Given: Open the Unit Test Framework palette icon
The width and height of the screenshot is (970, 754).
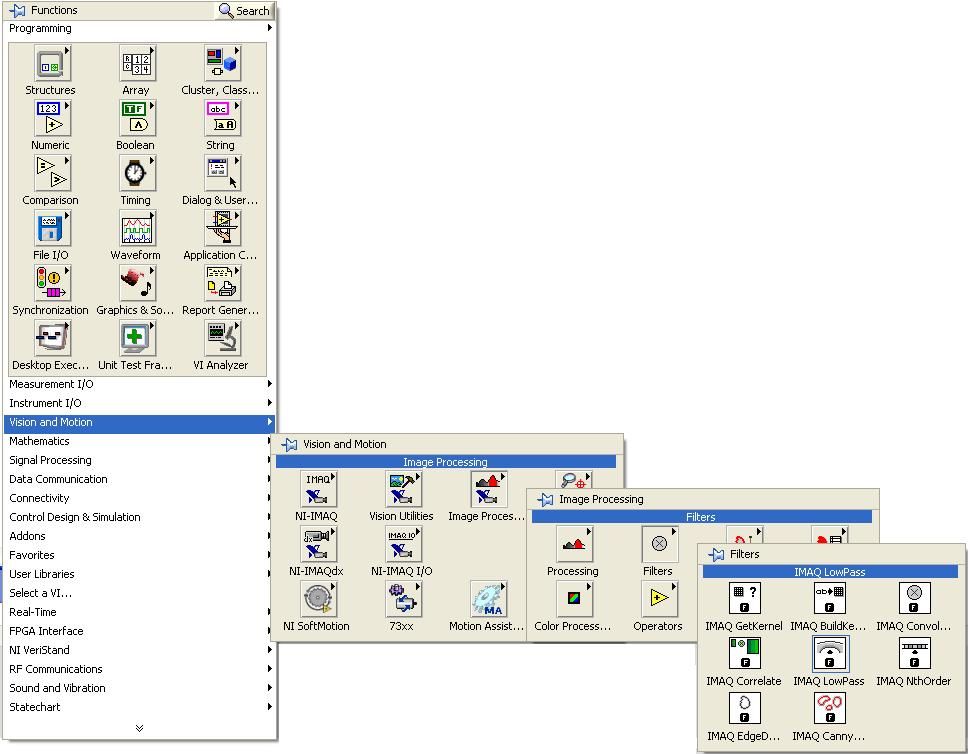Looking at the screenshot, I should pos(137,338).
